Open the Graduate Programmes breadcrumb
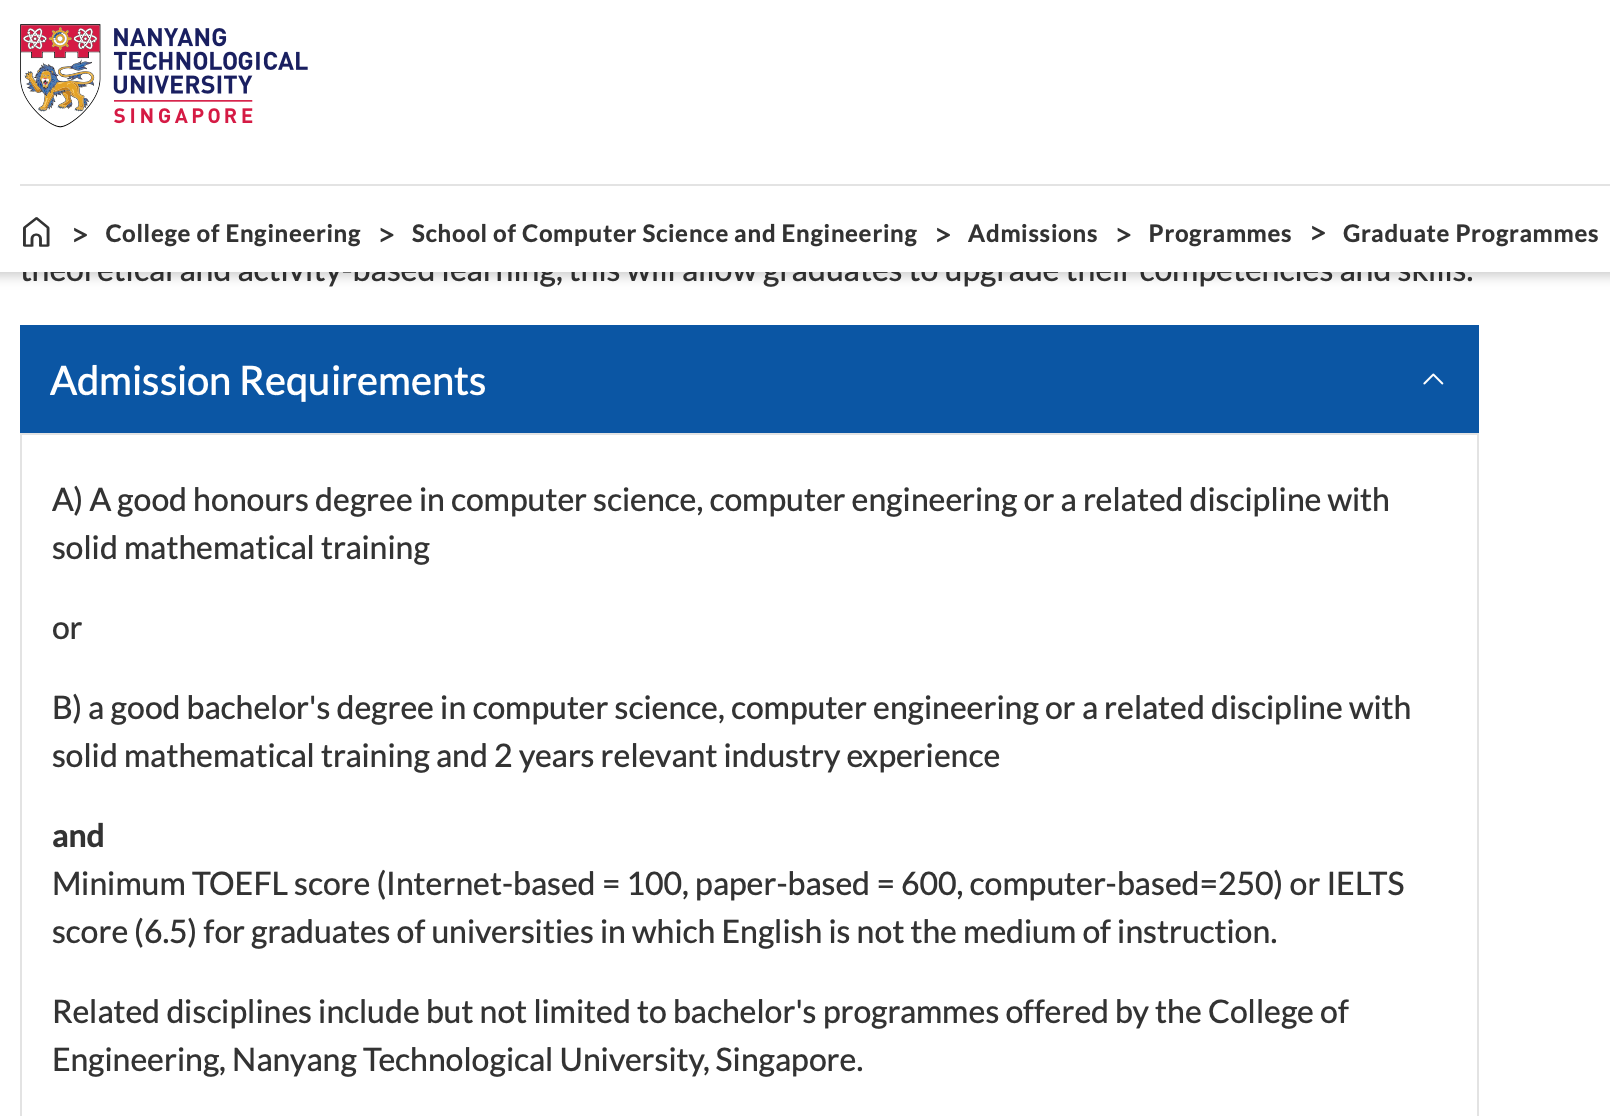 click(x=1470, y=233)
